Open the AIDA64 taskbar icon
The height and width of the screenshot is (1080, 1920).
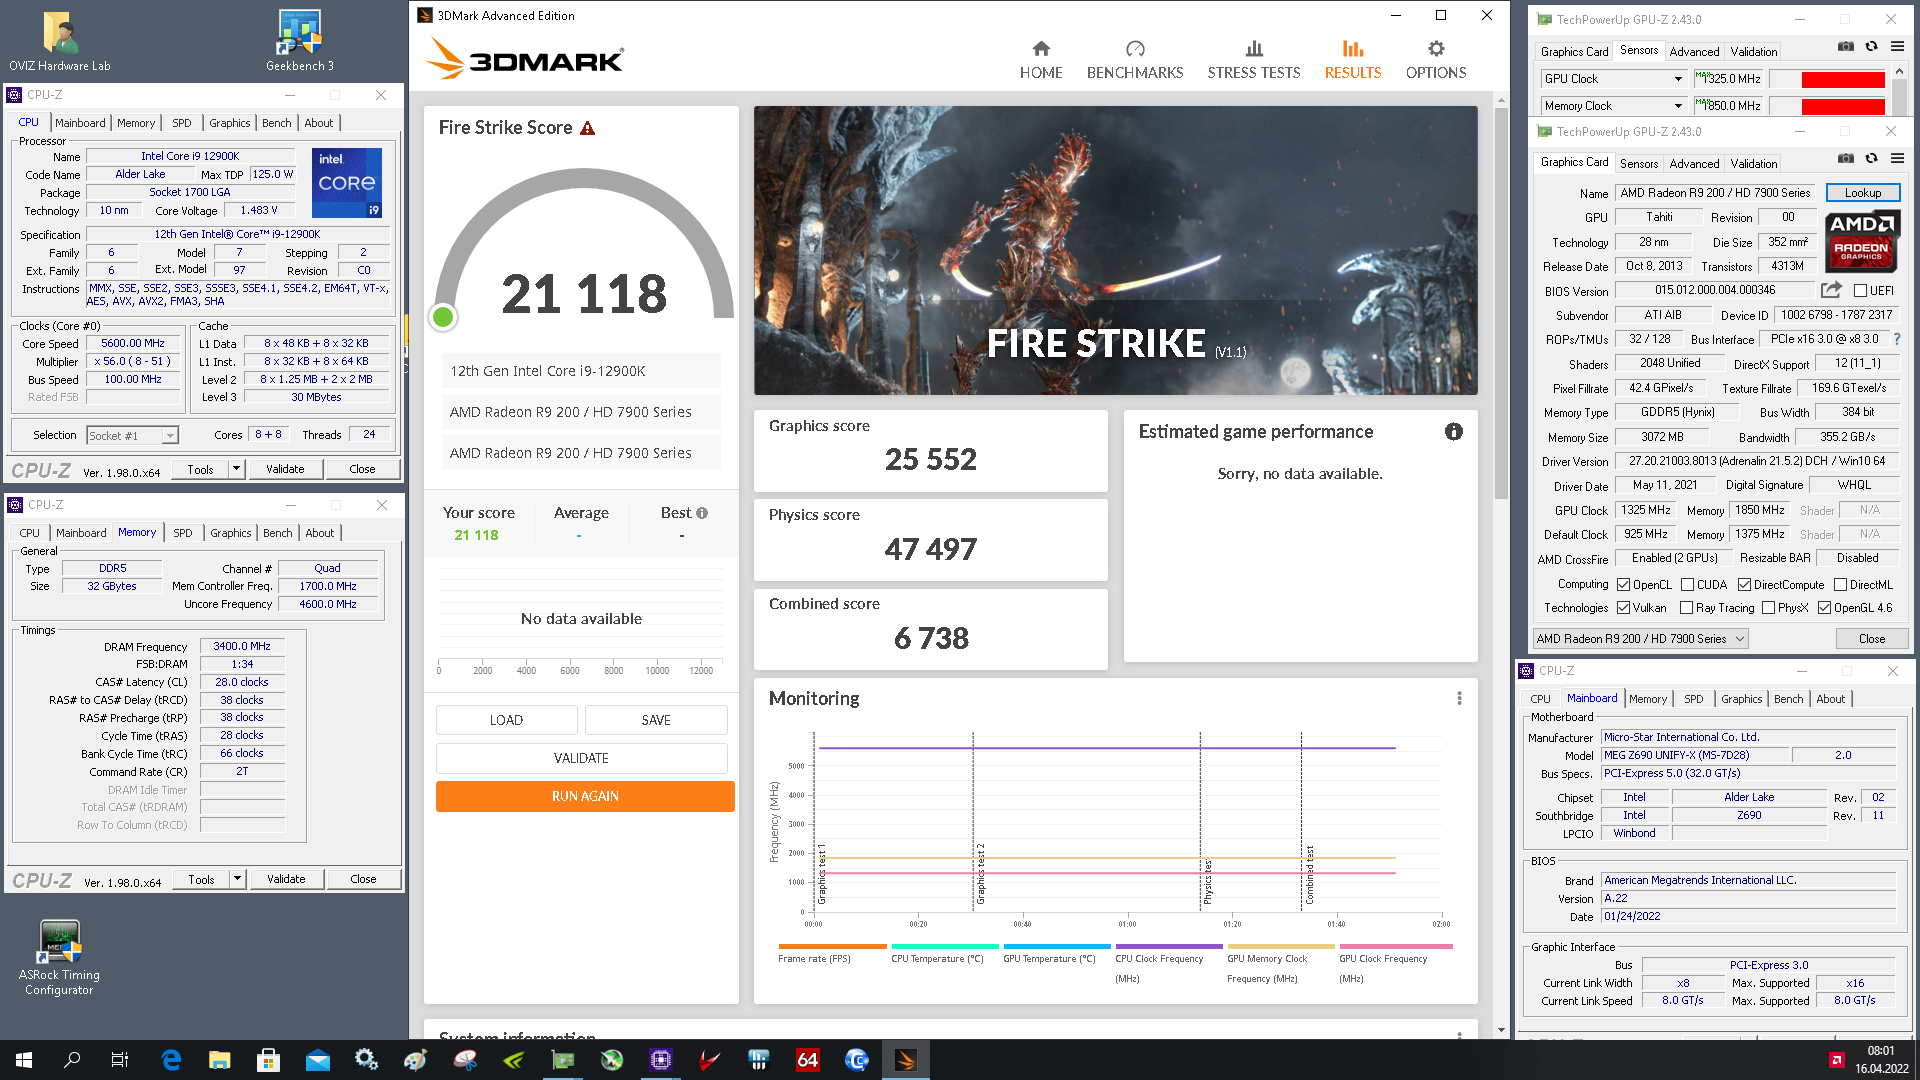808,1060
